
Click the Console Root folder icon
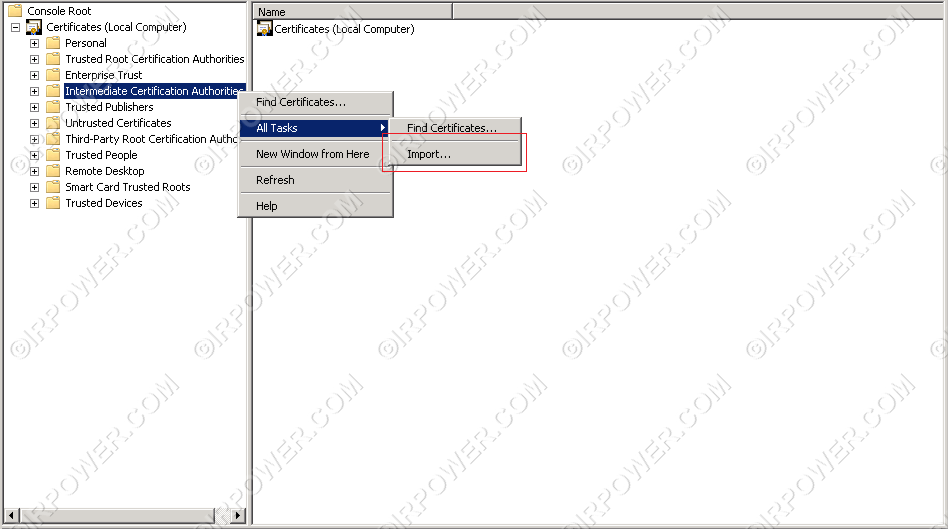[x=15, y=11]
